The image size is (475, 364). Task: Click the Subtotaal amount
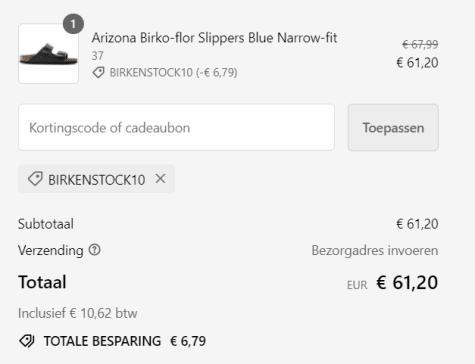point(417,224)
